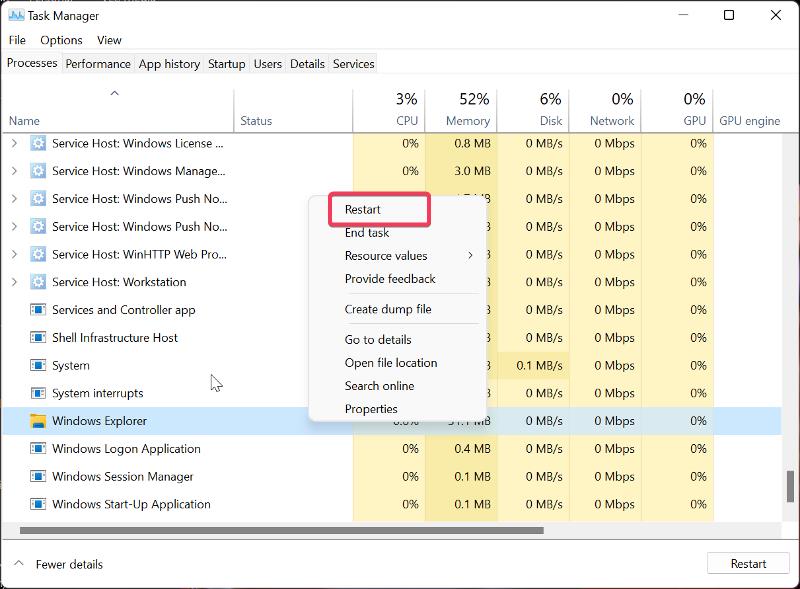Sort by the GPU column header

click(x=677, y=110)
